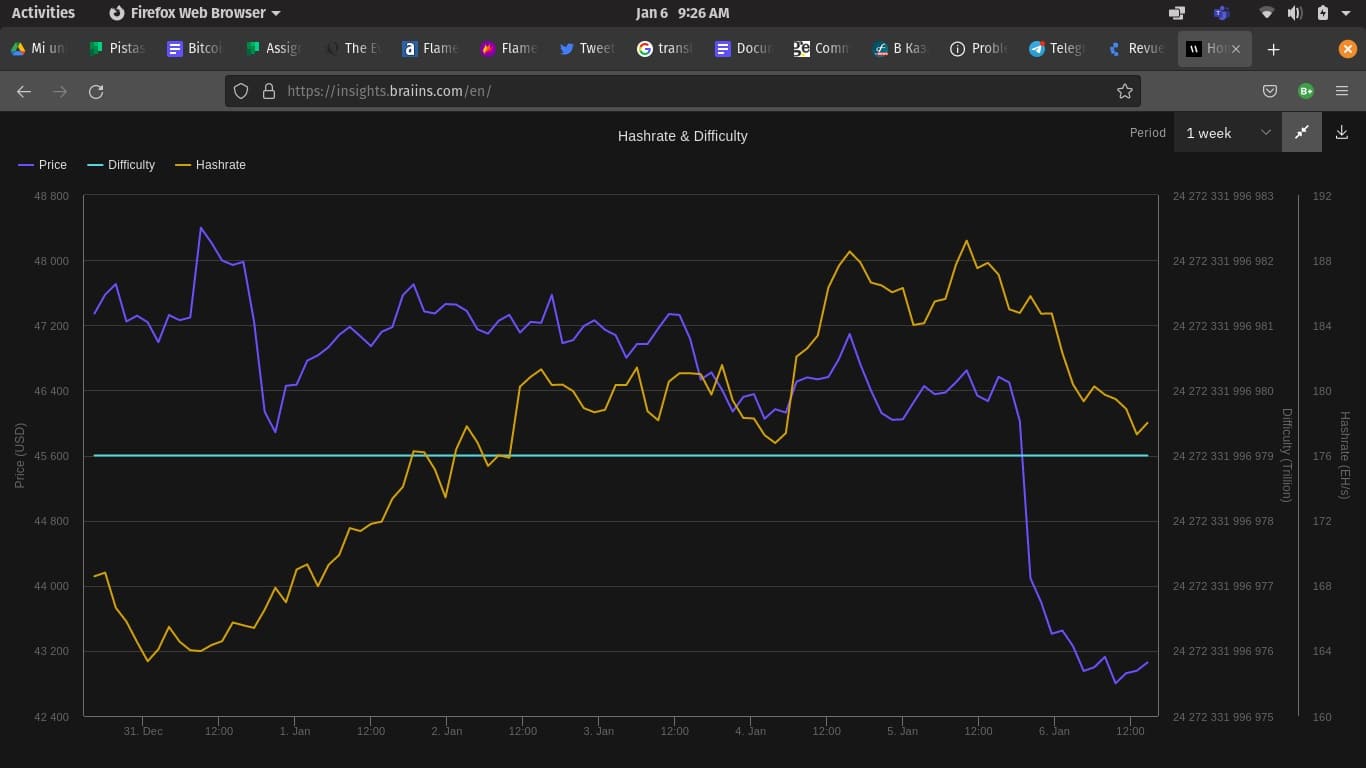Click the clock showing Jan 6
Image resolution: width=1366 pixels, height=768 pixels.
pos(683,13)
